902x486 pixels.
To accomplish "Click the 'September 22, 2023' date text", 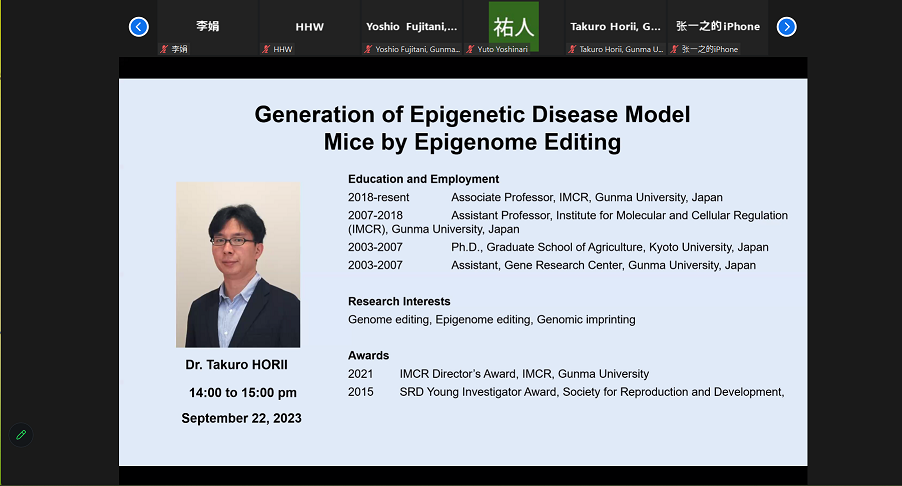I will 242,418.
